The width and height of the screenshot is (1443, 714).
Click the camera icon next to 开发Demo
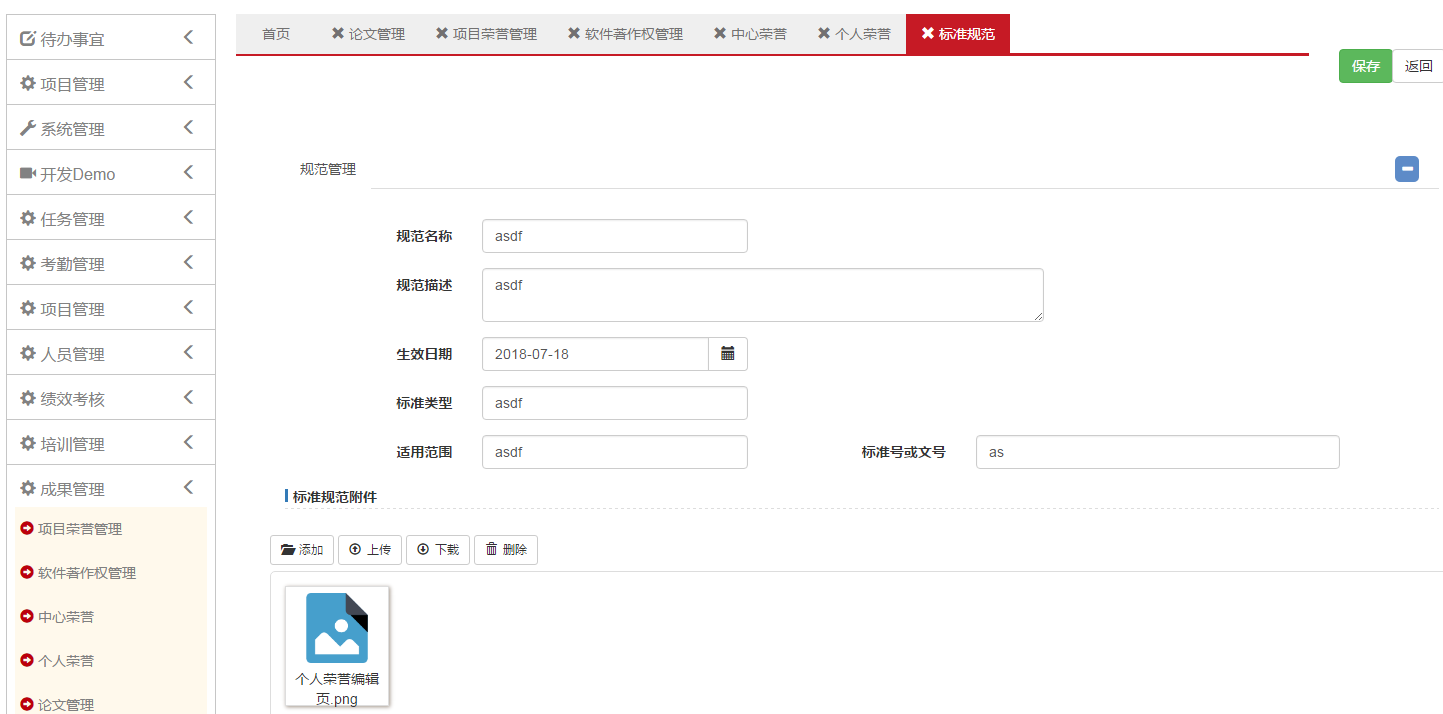click(x=28, y=174)
